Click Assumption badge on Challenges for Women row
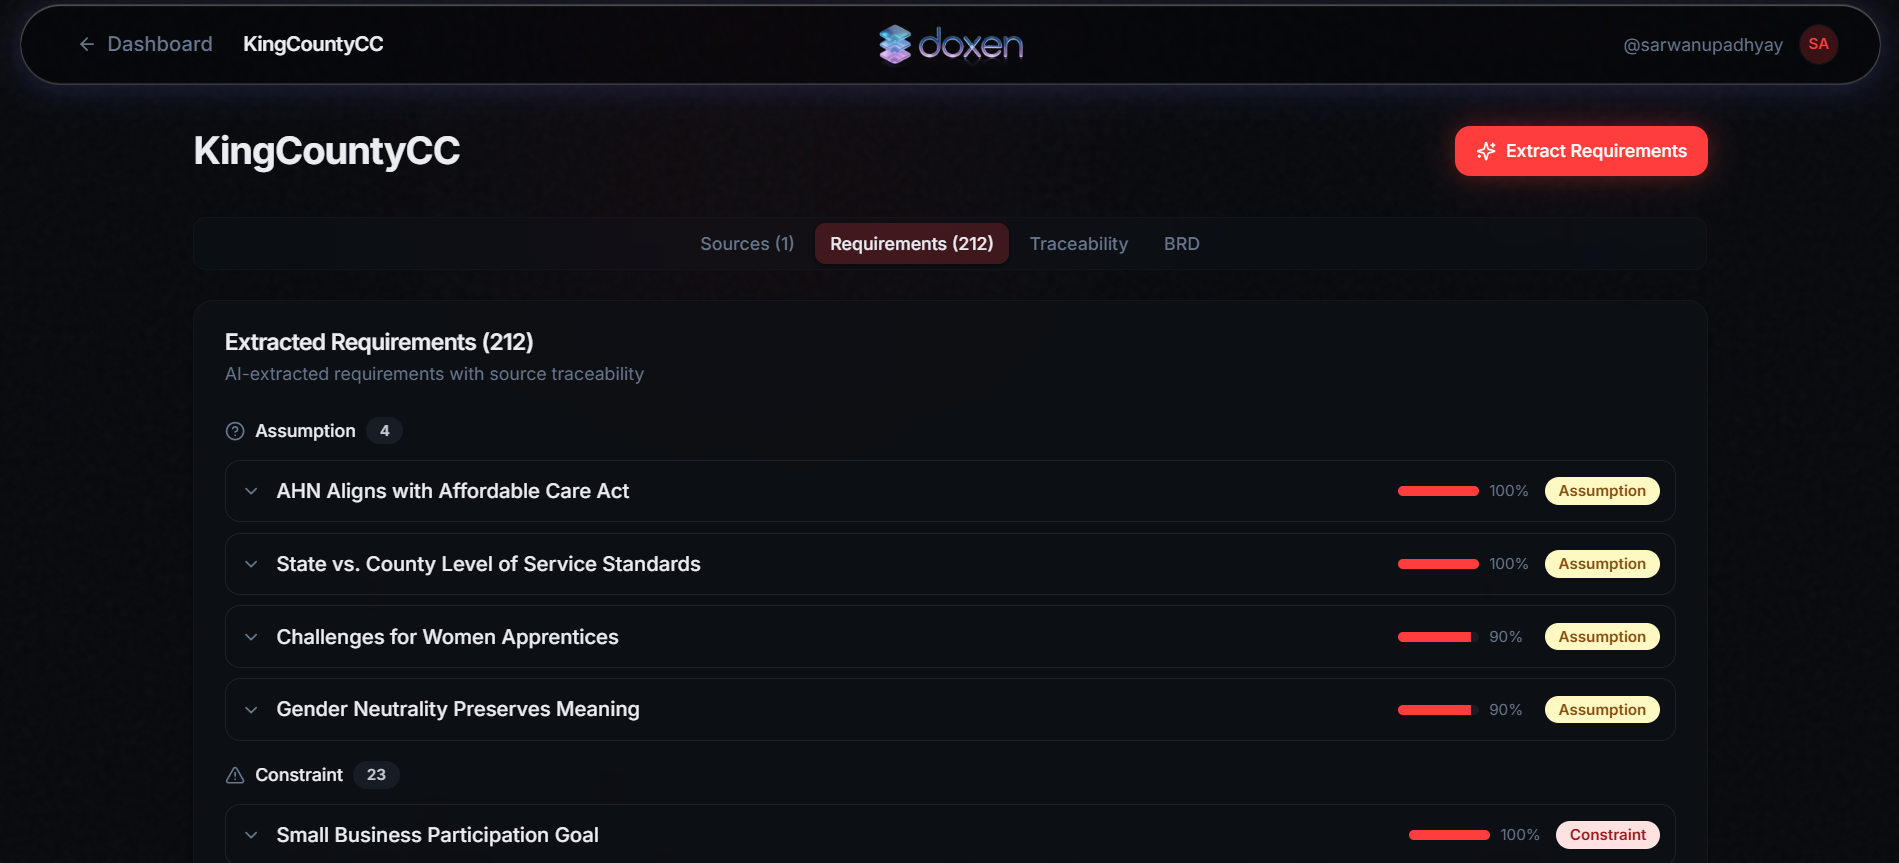 (x=1602, y=637)
